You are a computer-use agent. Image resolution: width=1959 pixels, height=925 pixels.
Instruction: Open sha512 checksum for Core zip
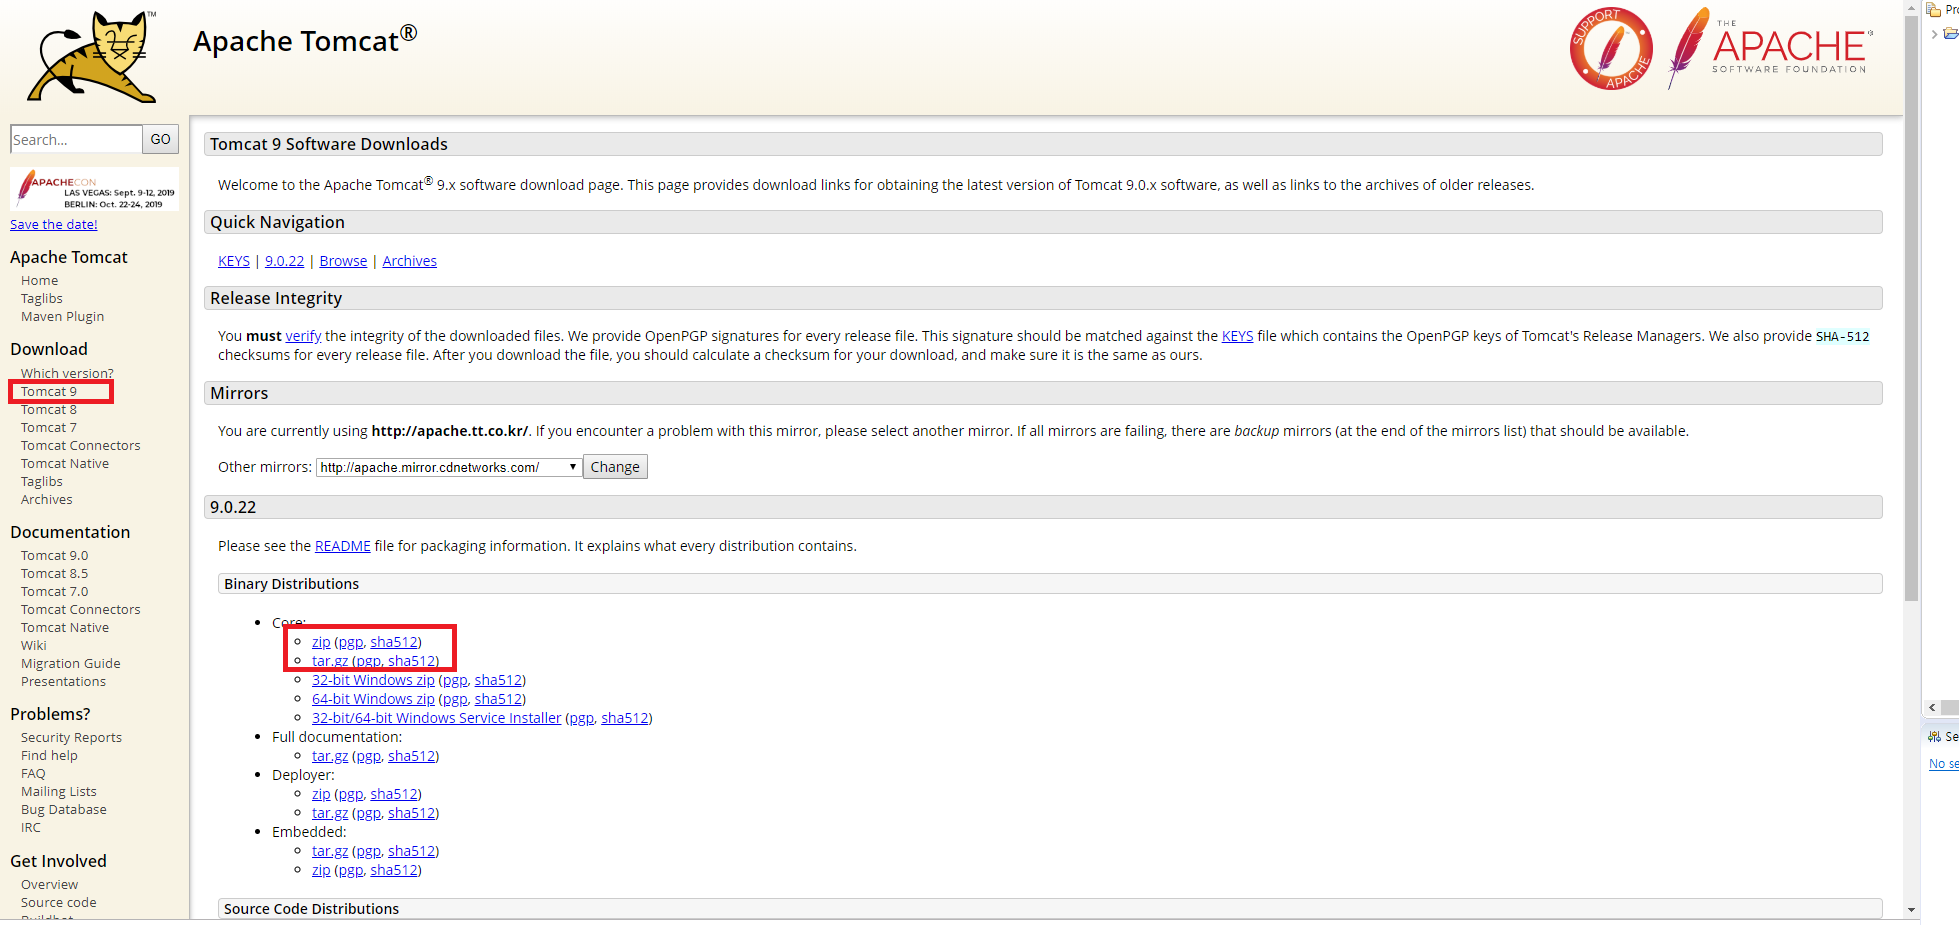pyautogui.click(x=394, y=642)
